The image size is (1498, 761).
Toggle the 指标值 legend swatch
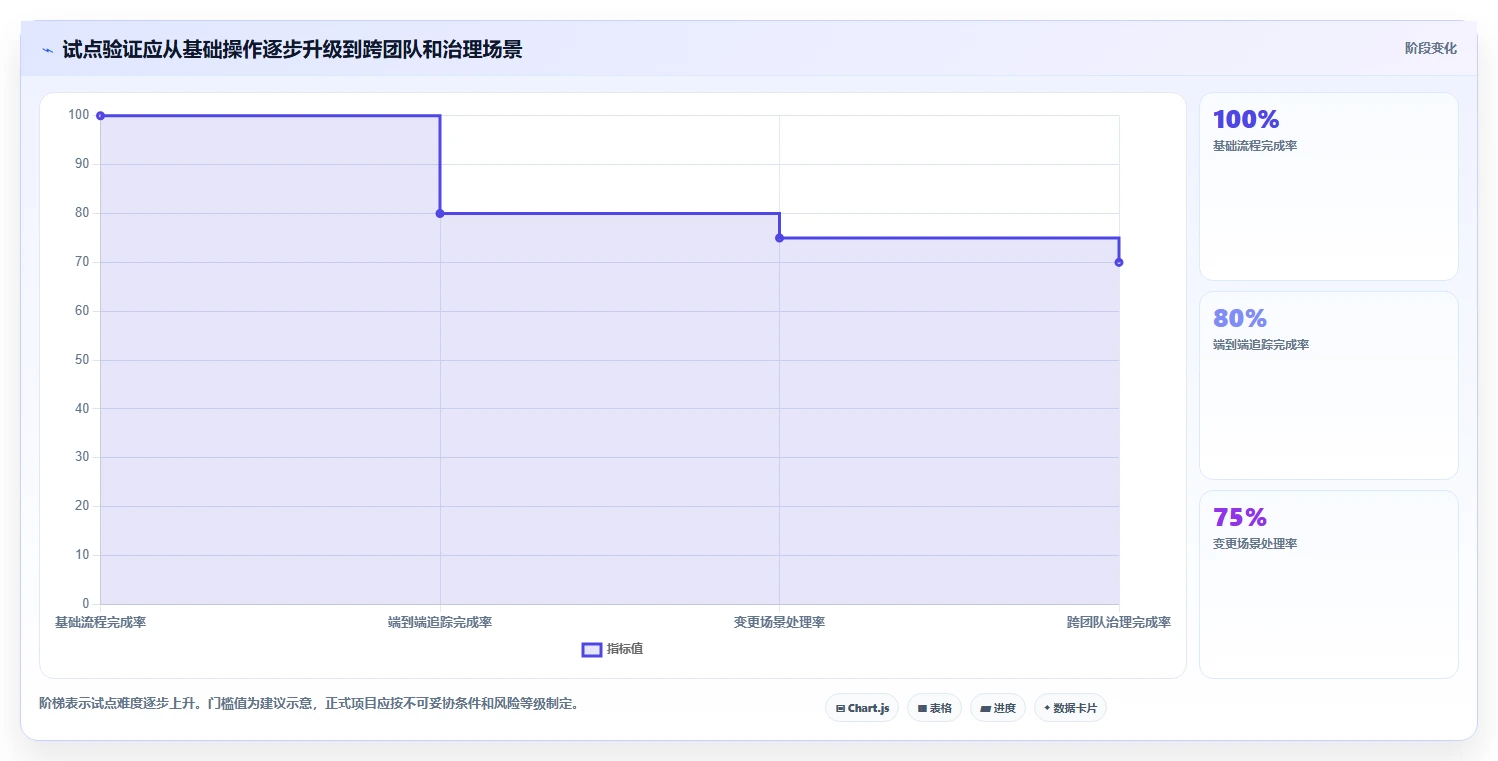coord(592,650)
